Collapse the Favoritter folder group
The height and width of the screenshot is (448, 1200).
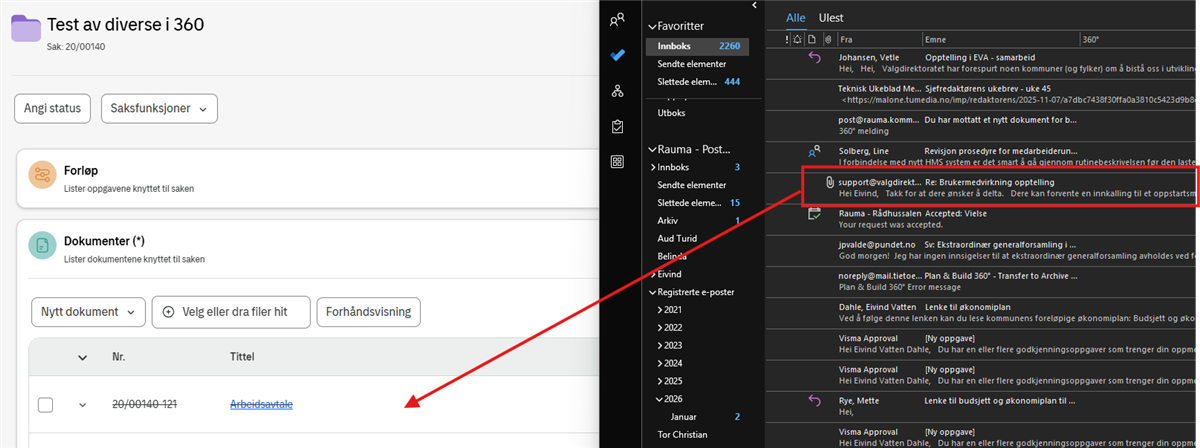tap(651, 25)
